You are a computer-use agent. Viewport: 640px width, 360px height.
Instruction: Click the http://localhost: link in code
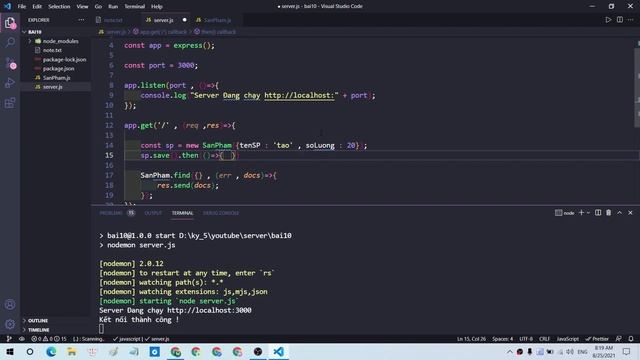pos(299,96)
